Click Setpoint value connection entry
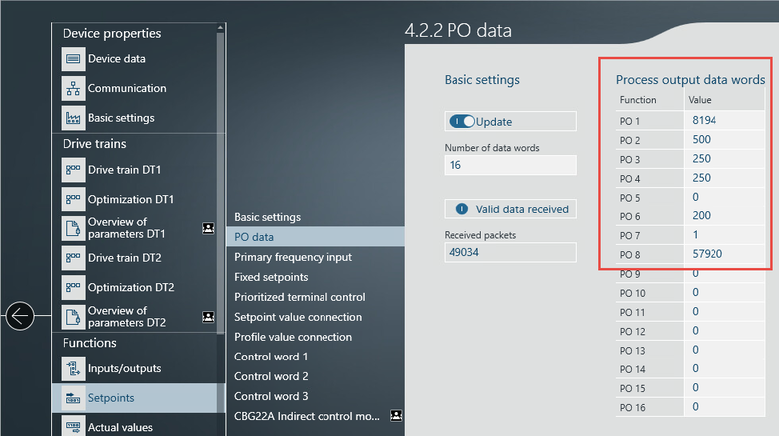 [x=298, y=317]
